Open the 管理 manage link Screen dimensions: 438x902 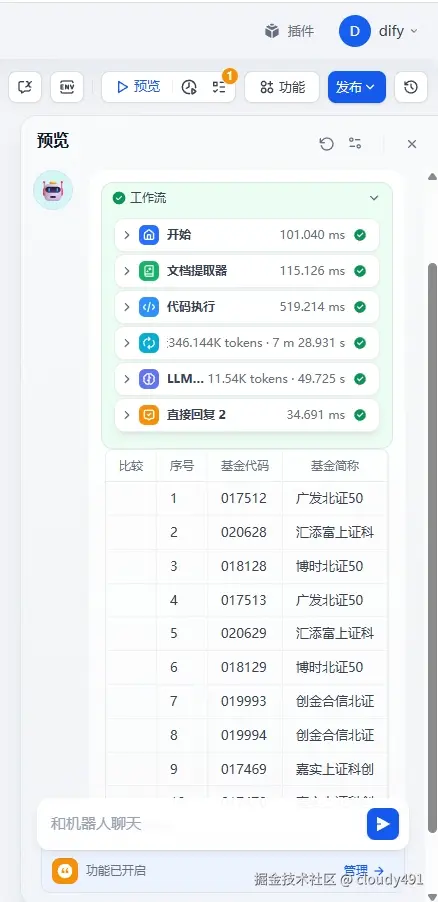click(x=363, y=870)
